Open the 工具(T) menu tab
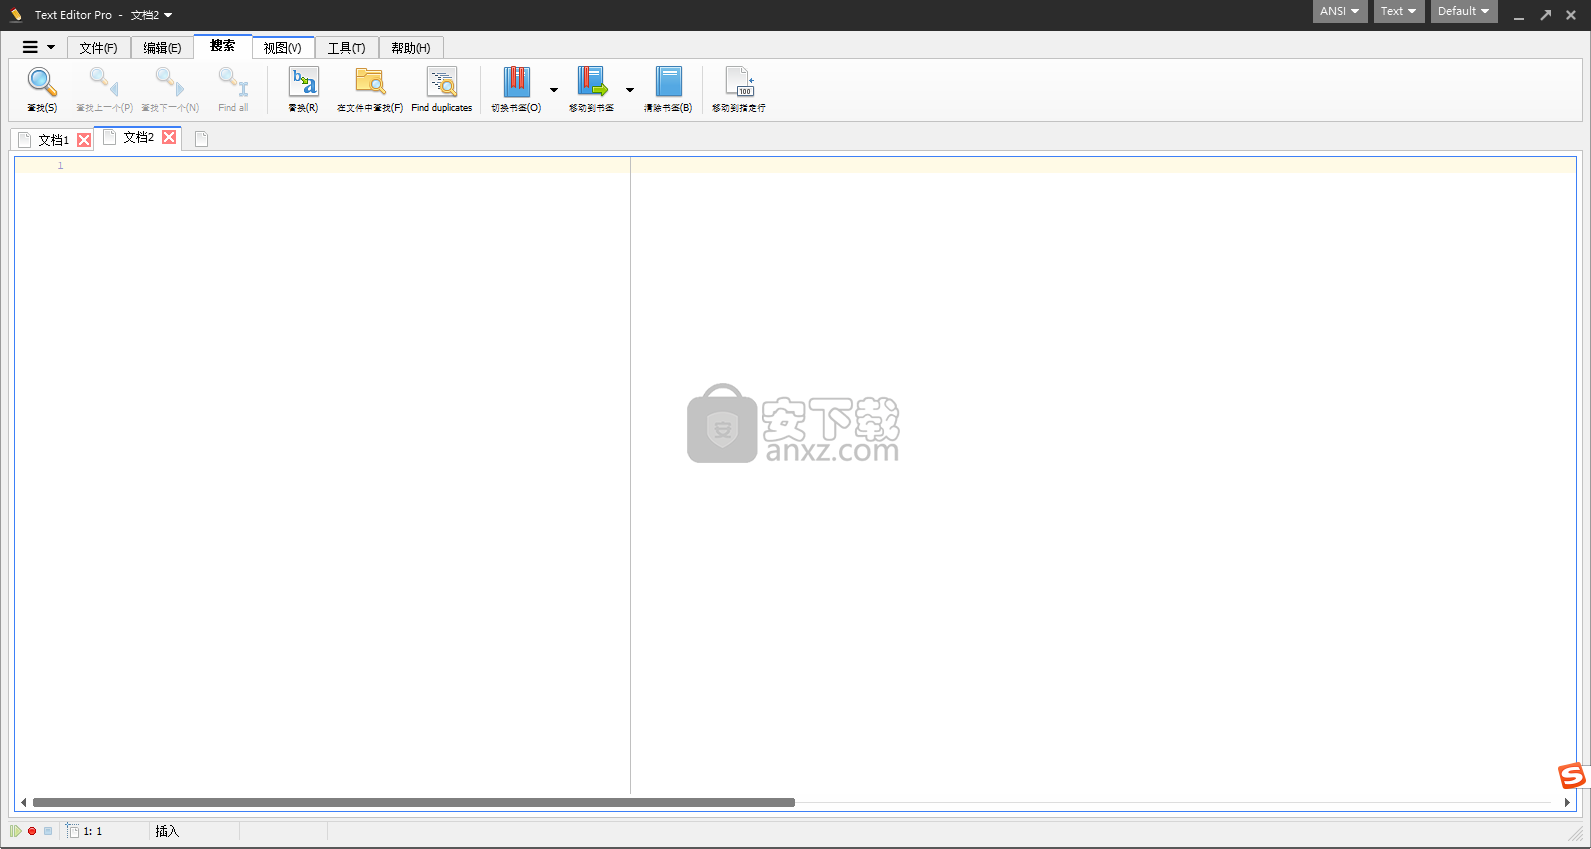The width and height of the screenshot is (1591, 849). [x=347, y=48]
